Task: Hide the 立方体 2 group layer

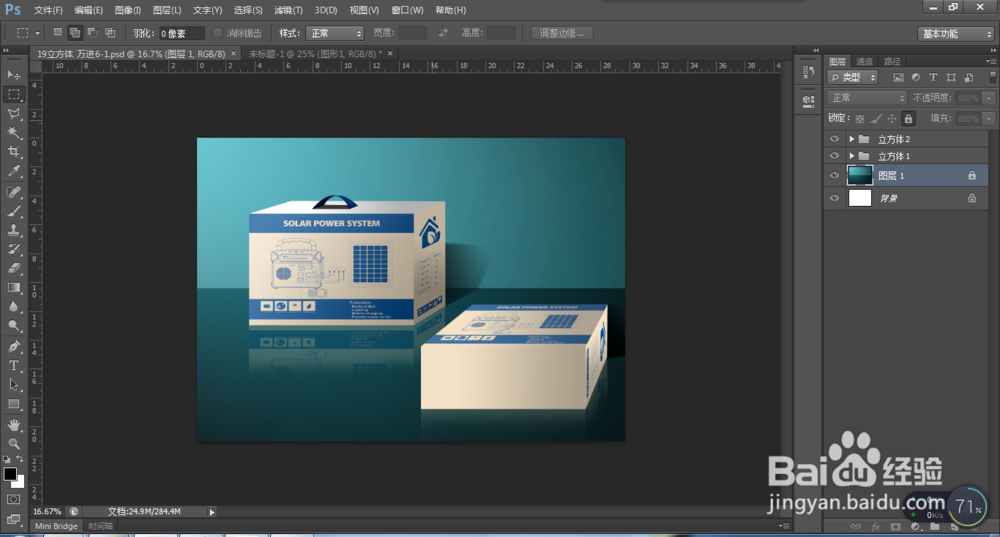Action: coord(835,139)
